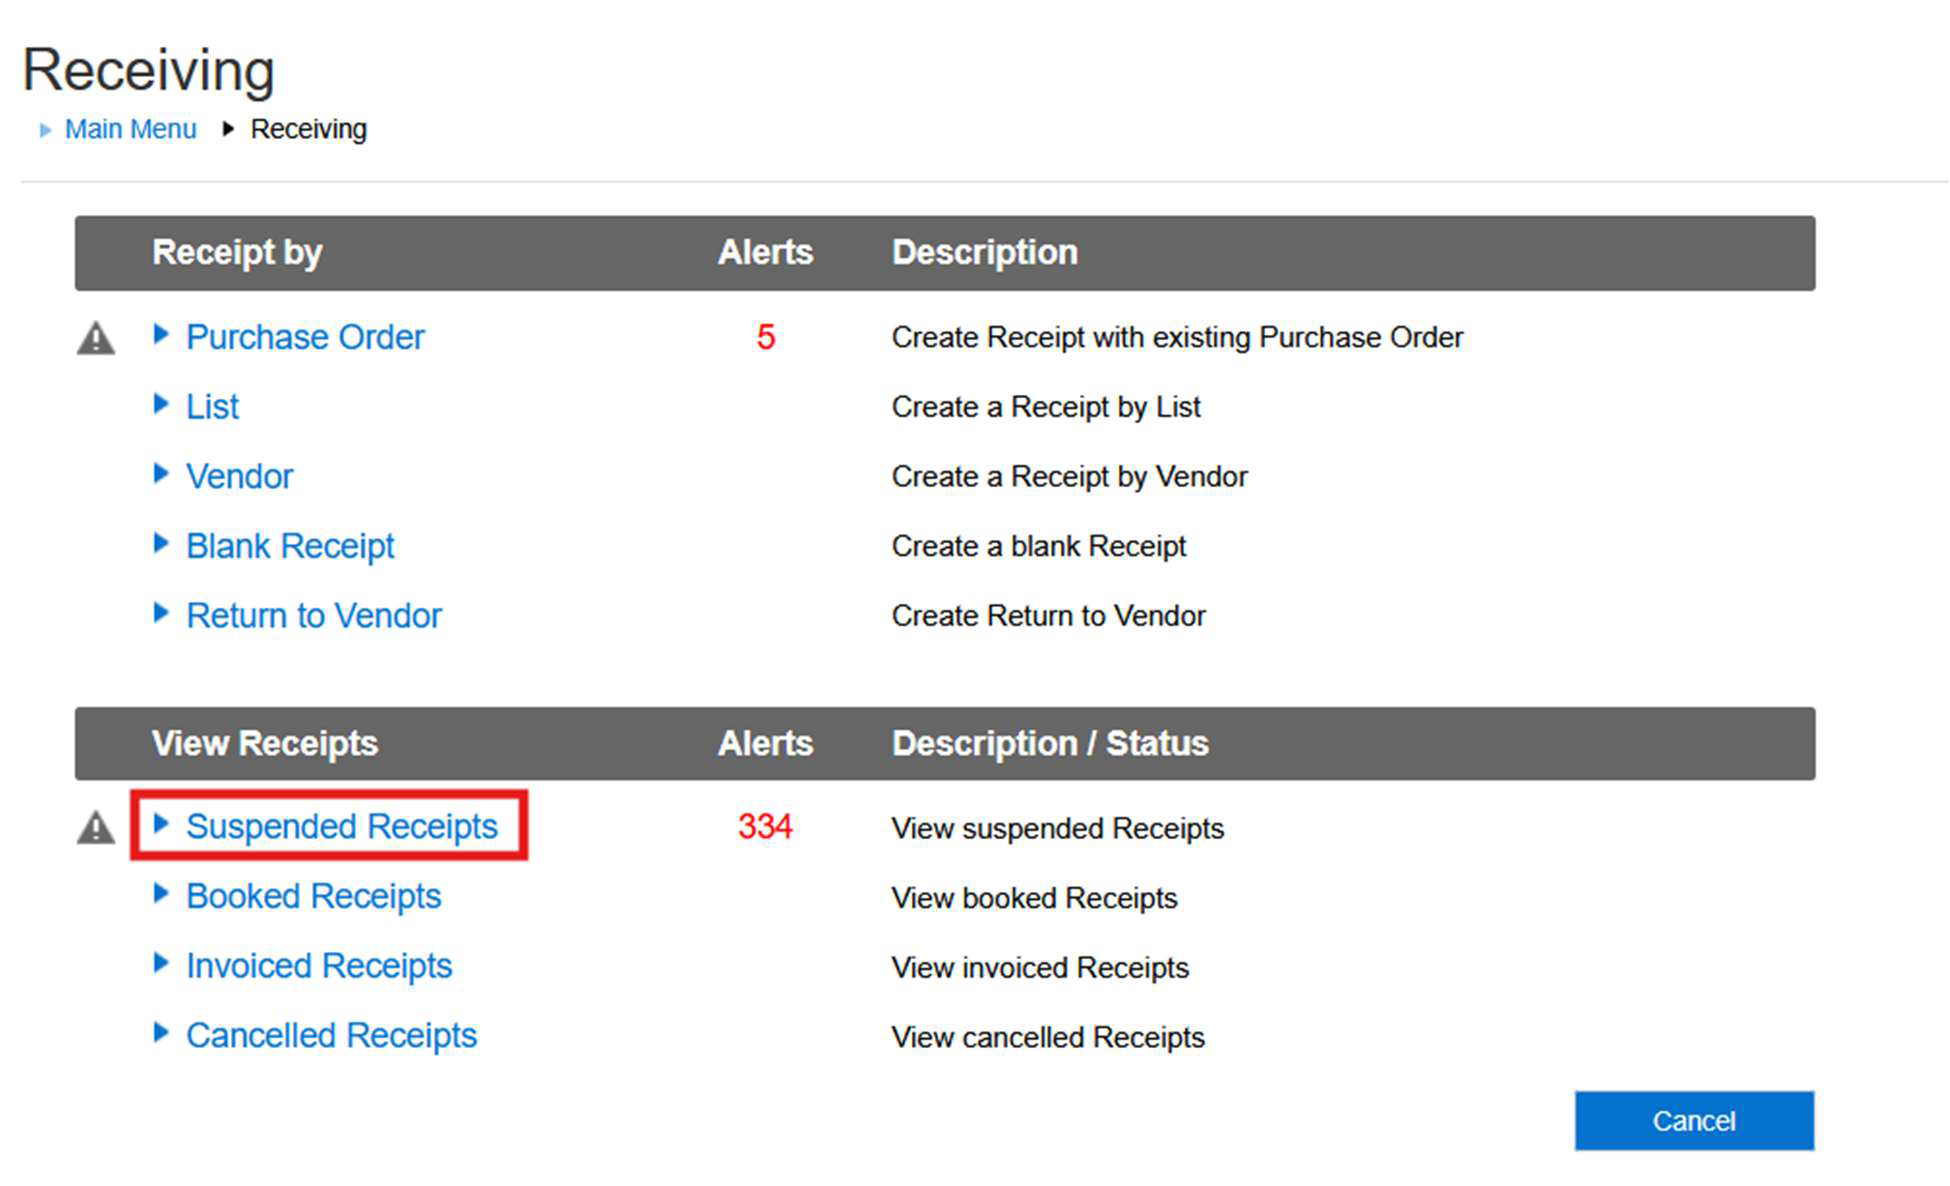Screen dimensions: 1950x1186
Task: Click the arrow icon before Booked Receipts
Action: coord(160,894)
